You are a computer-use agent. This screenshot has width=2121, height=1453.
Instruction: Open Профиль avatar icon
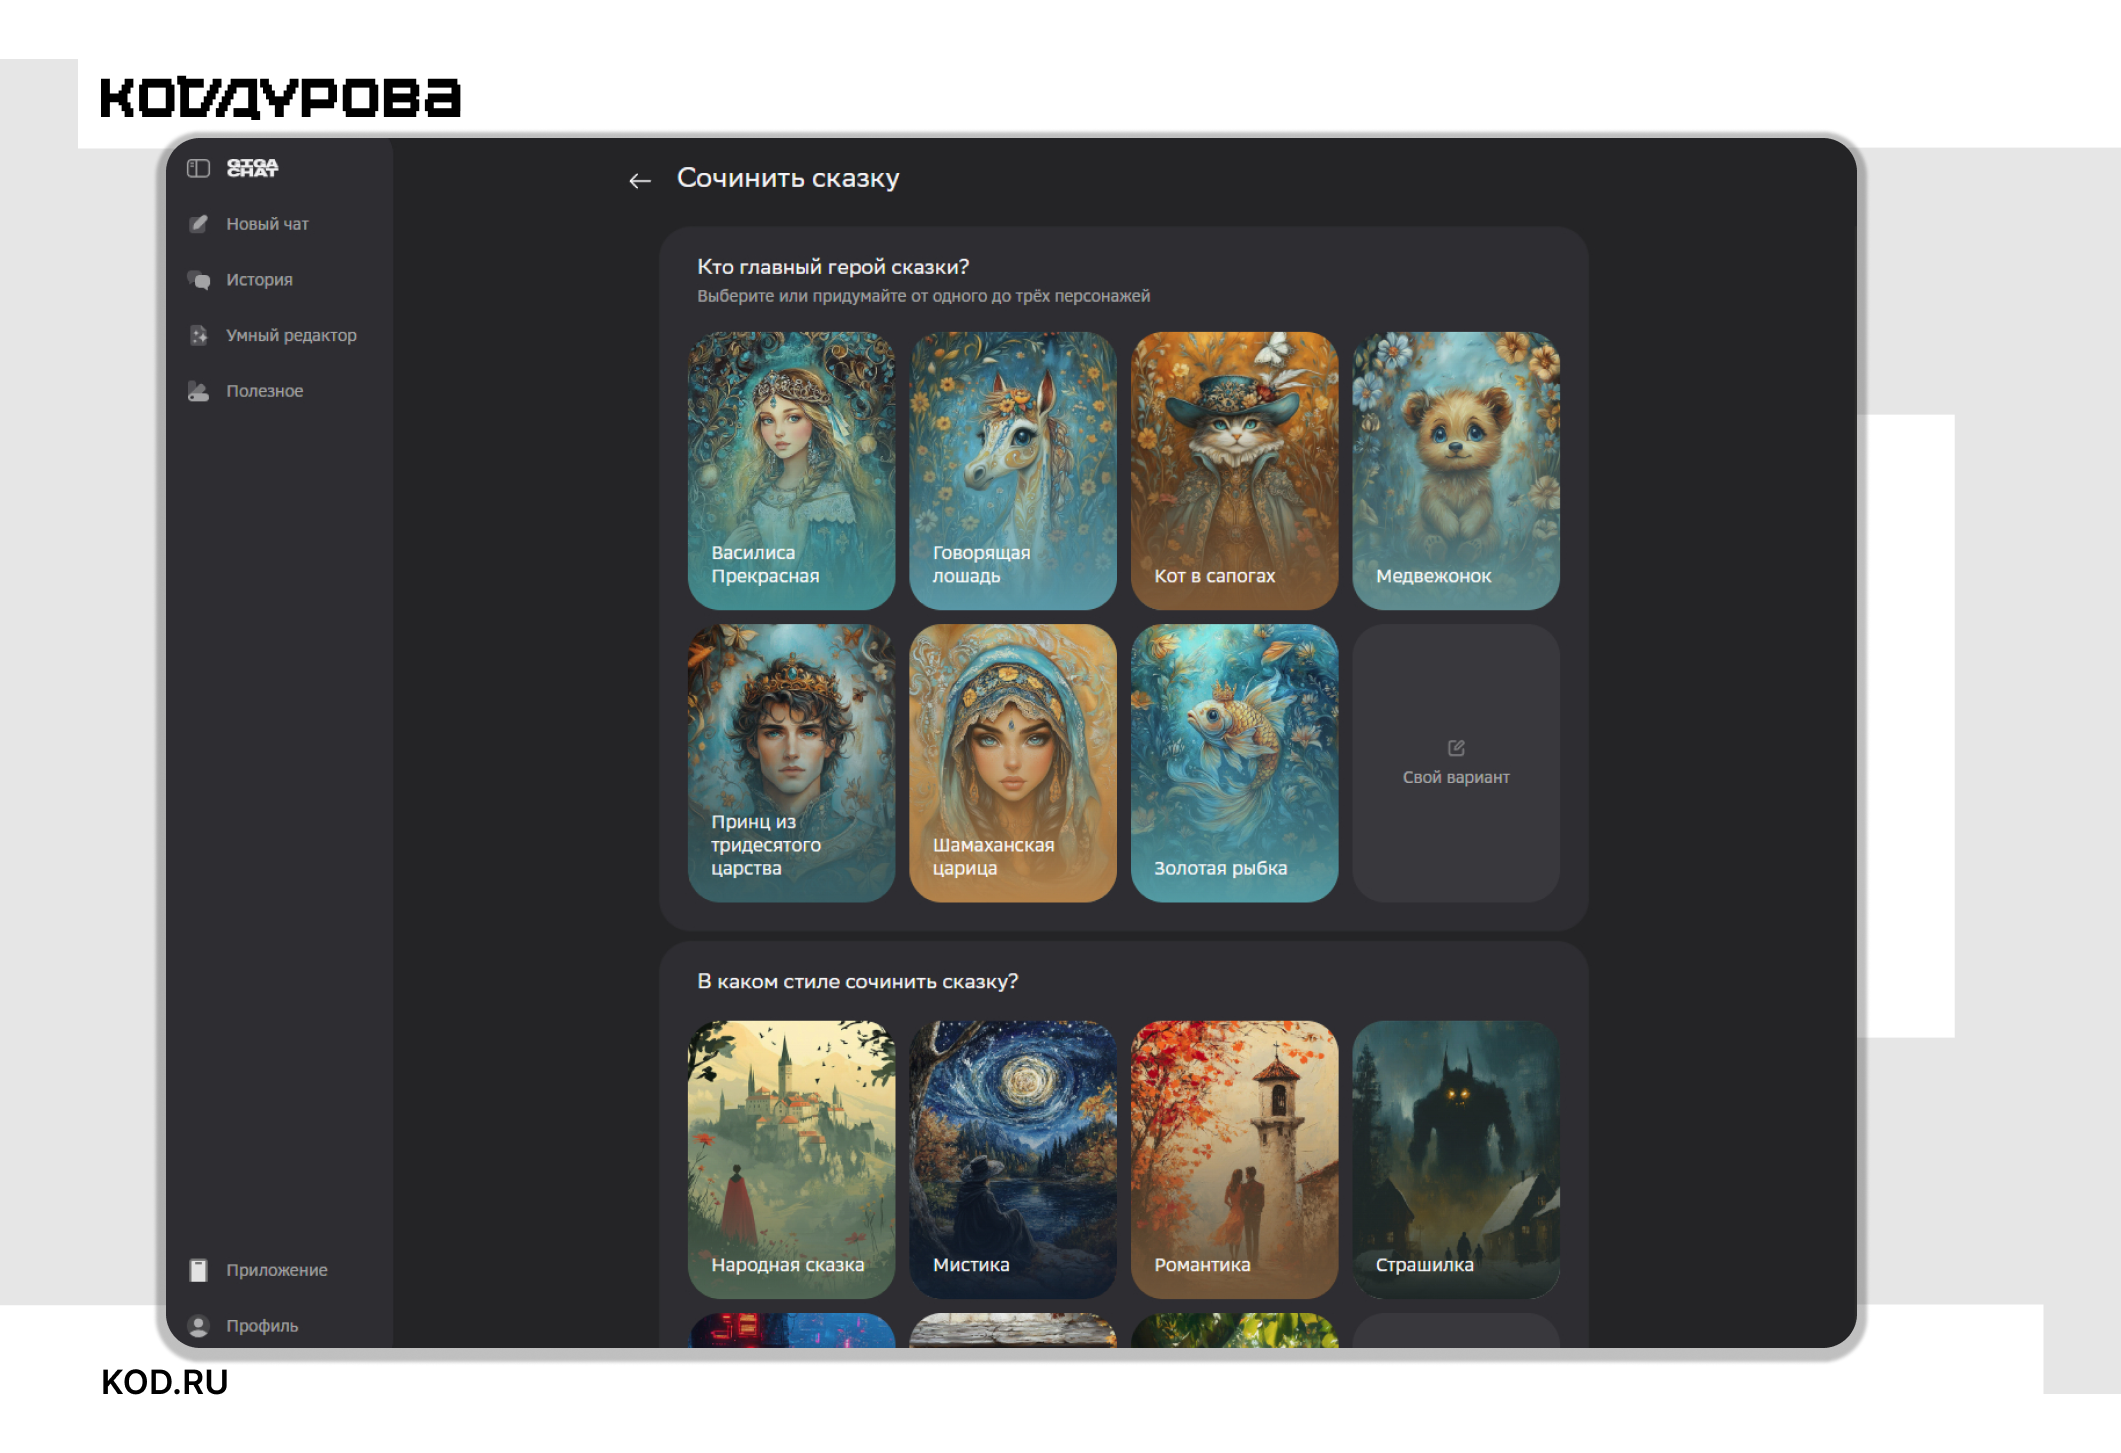[199, 1326]
